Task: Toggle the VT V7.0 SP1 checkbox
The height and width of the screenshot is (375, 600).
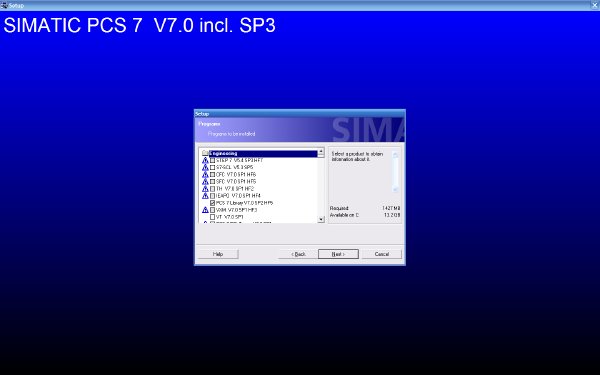Action: 212,217
